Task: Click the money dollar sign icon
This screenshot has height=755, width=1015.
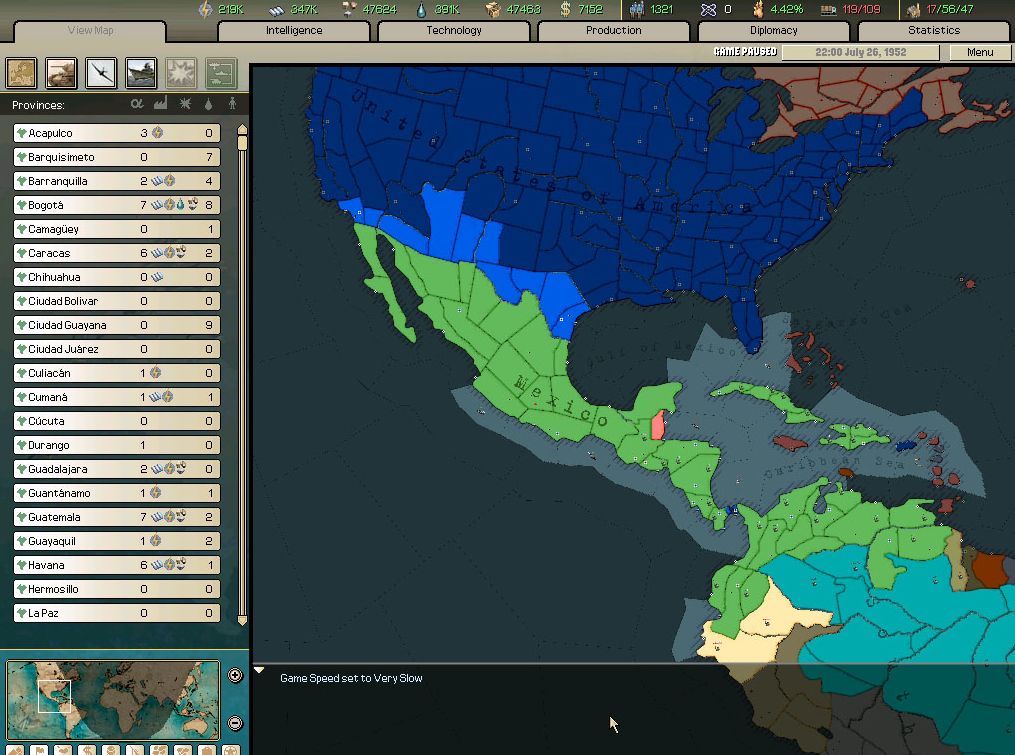Action: tap(565, 9)
